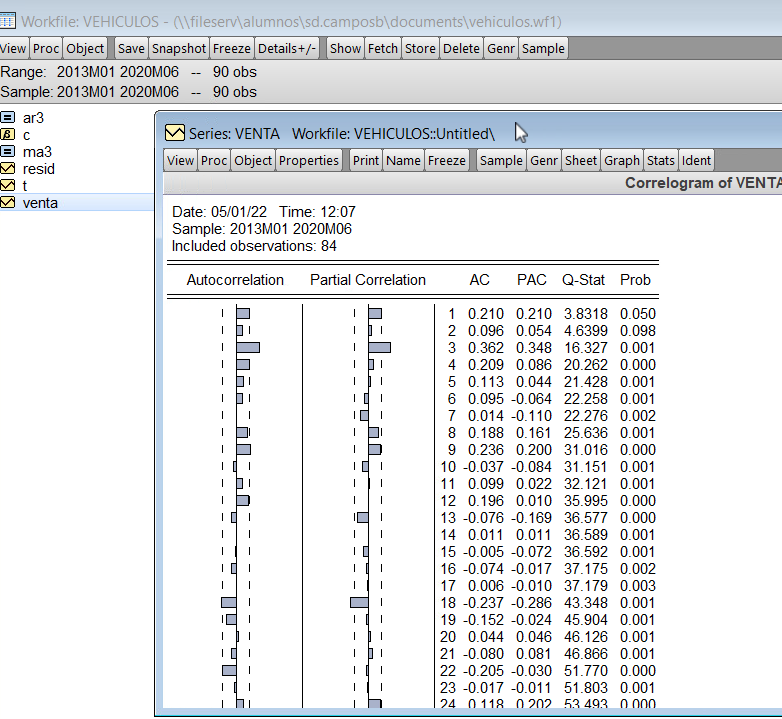Click Save in the workfile toolbar
Image resolution: width=782 pixels, height=719 pixels.
(x=131, y=48)
